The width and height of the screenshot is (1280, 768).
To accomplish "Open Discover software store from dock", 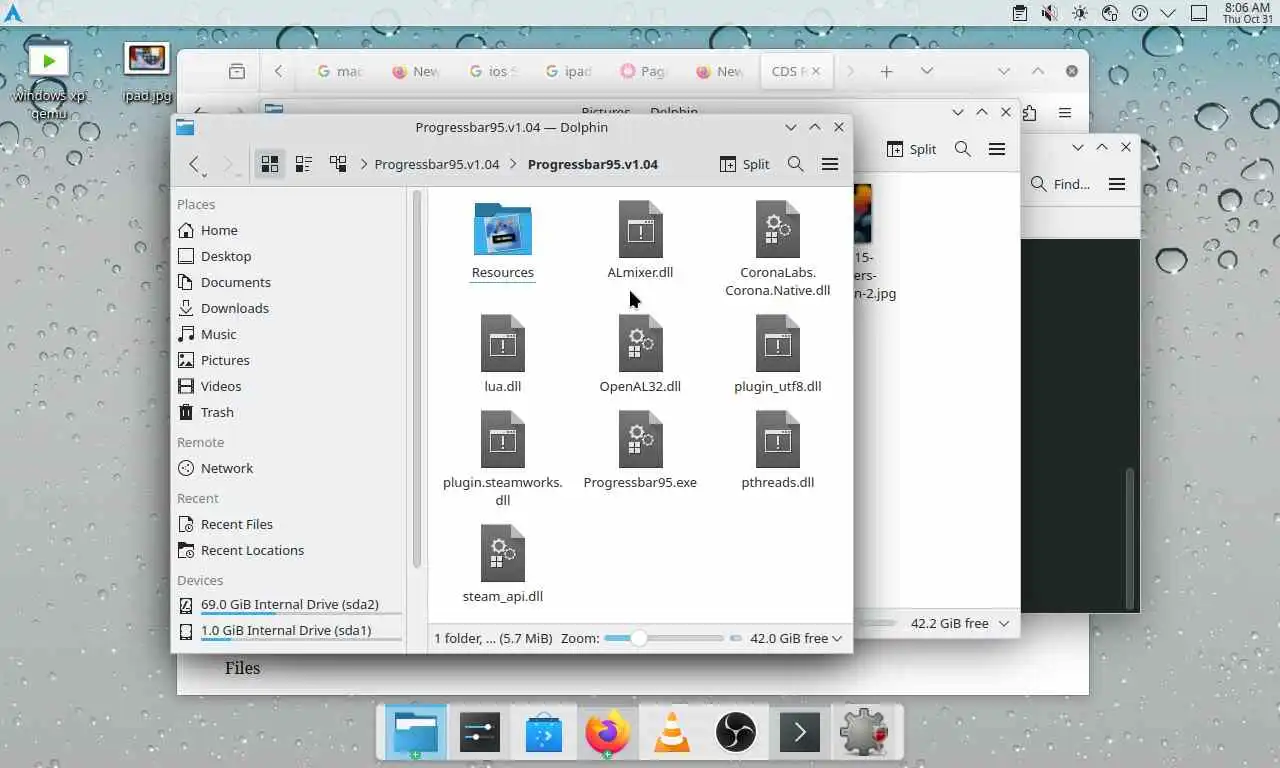I will 544,733.
